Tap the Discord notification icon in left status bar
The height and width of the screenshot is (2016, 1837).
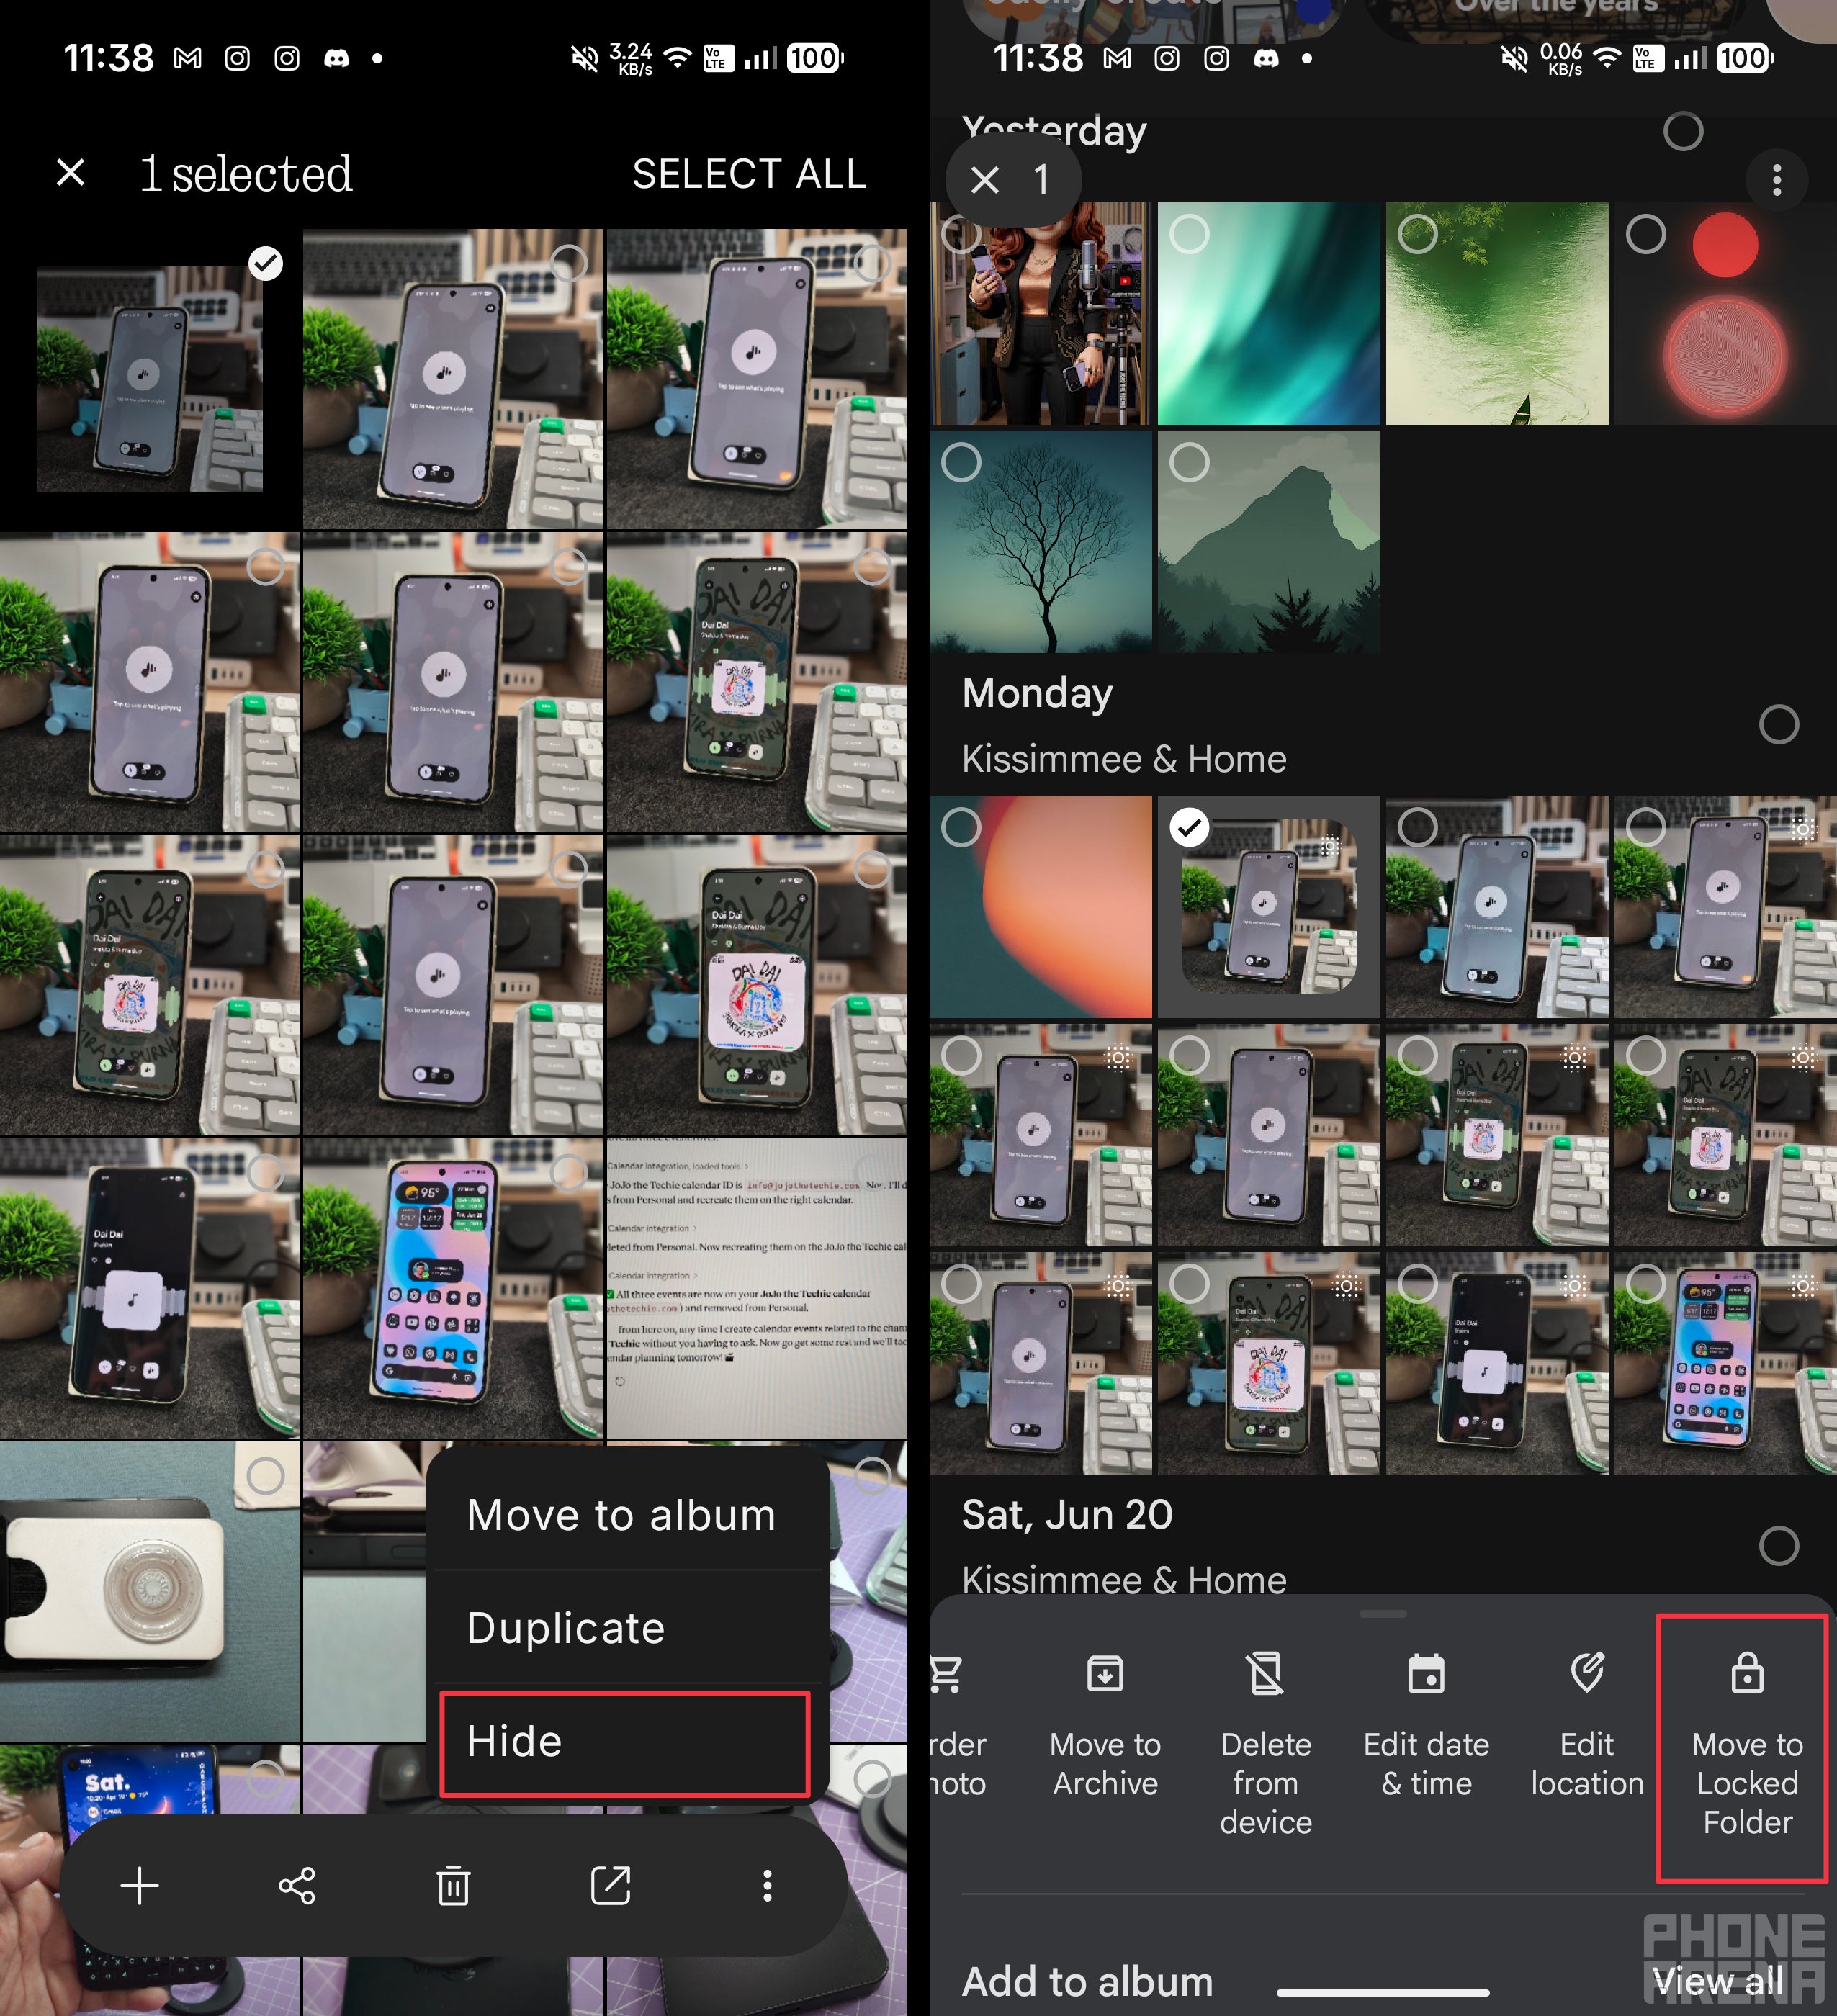click(336, 58)
